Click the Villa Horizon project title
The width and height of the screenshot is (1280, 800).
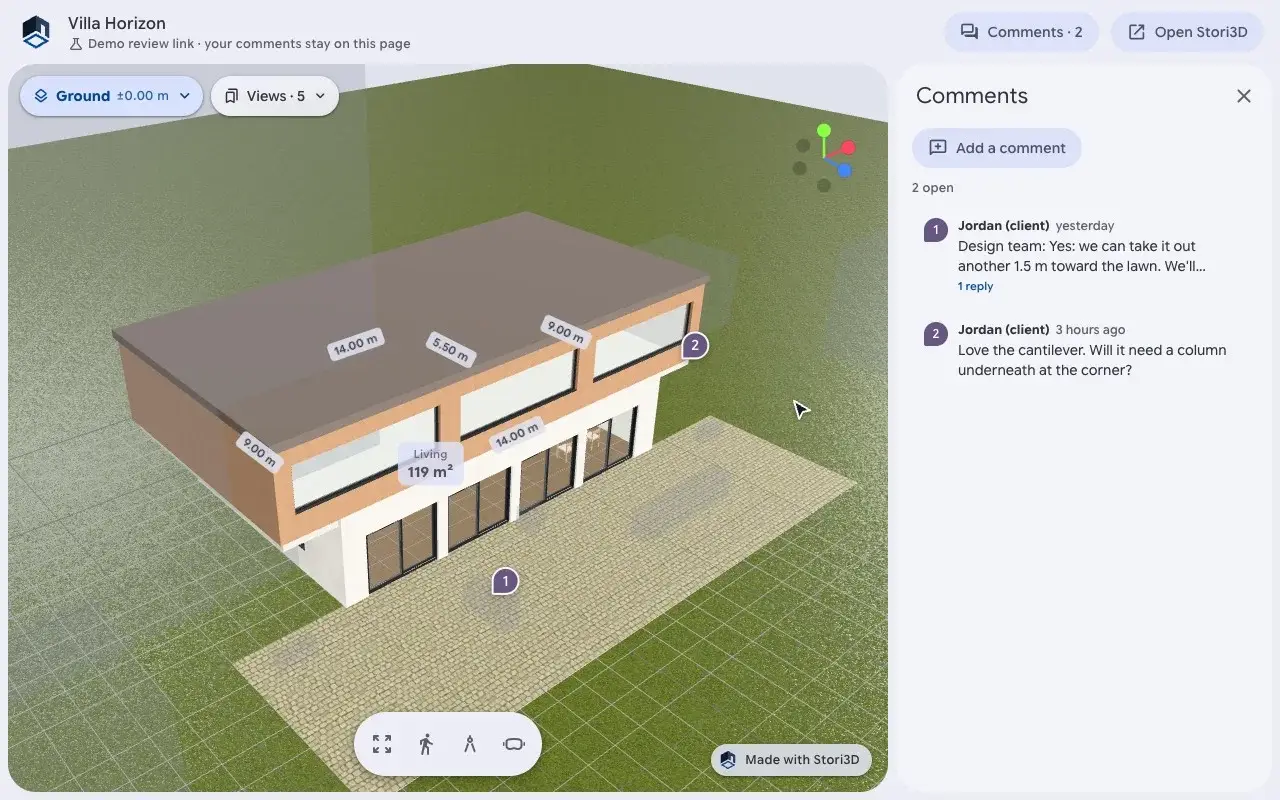point(117,23)
